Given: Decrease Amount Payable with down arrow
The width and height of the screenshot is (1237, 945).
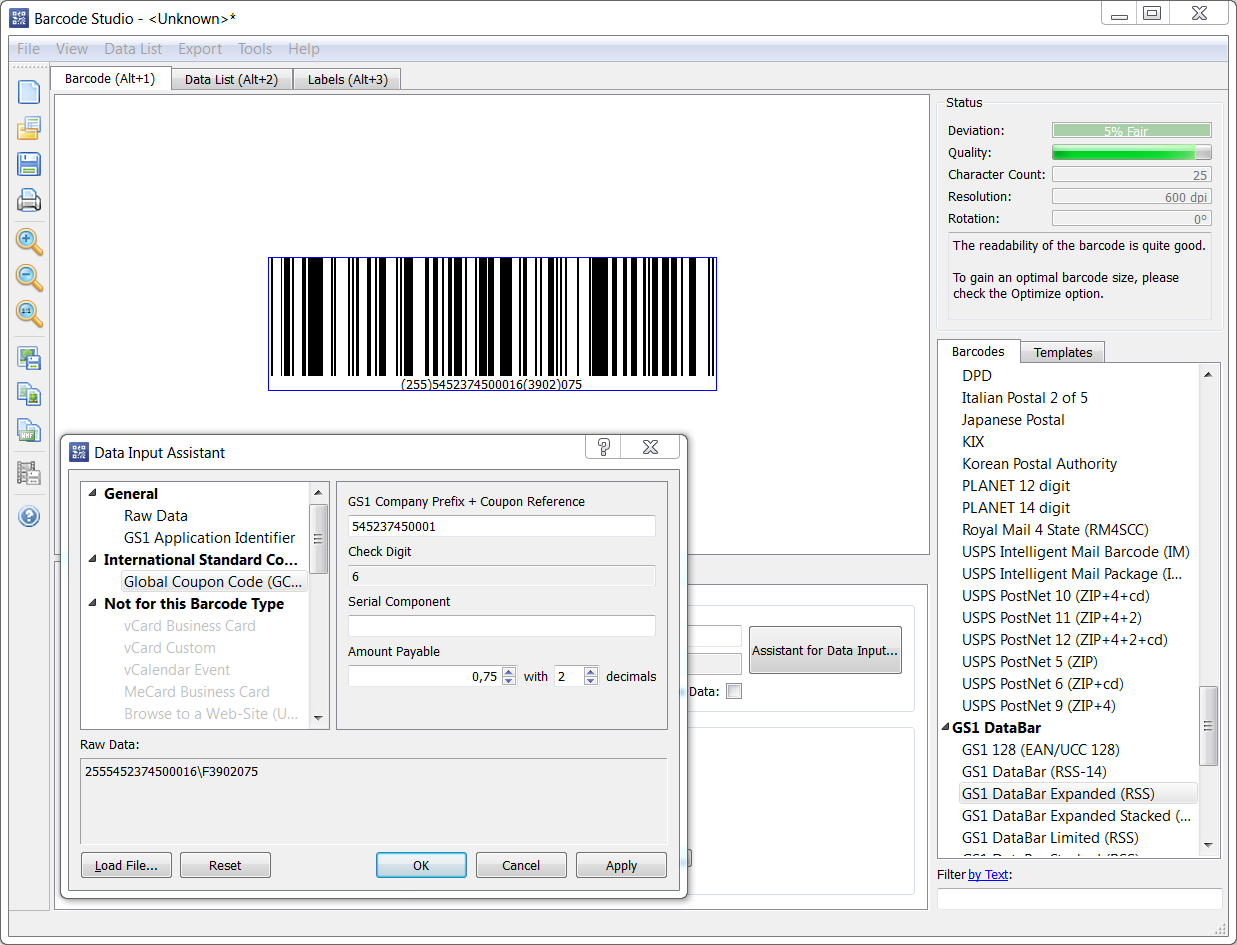Looking at the screenshot, I should (x=509, y=681).
